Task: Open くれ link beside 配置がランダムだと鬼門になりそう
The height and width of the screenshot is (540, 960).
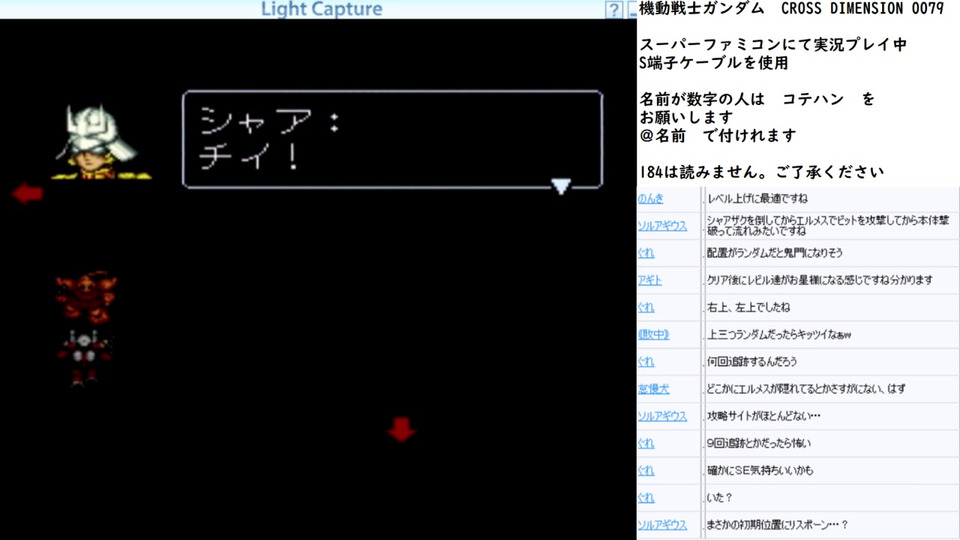Action: [646, 253]
